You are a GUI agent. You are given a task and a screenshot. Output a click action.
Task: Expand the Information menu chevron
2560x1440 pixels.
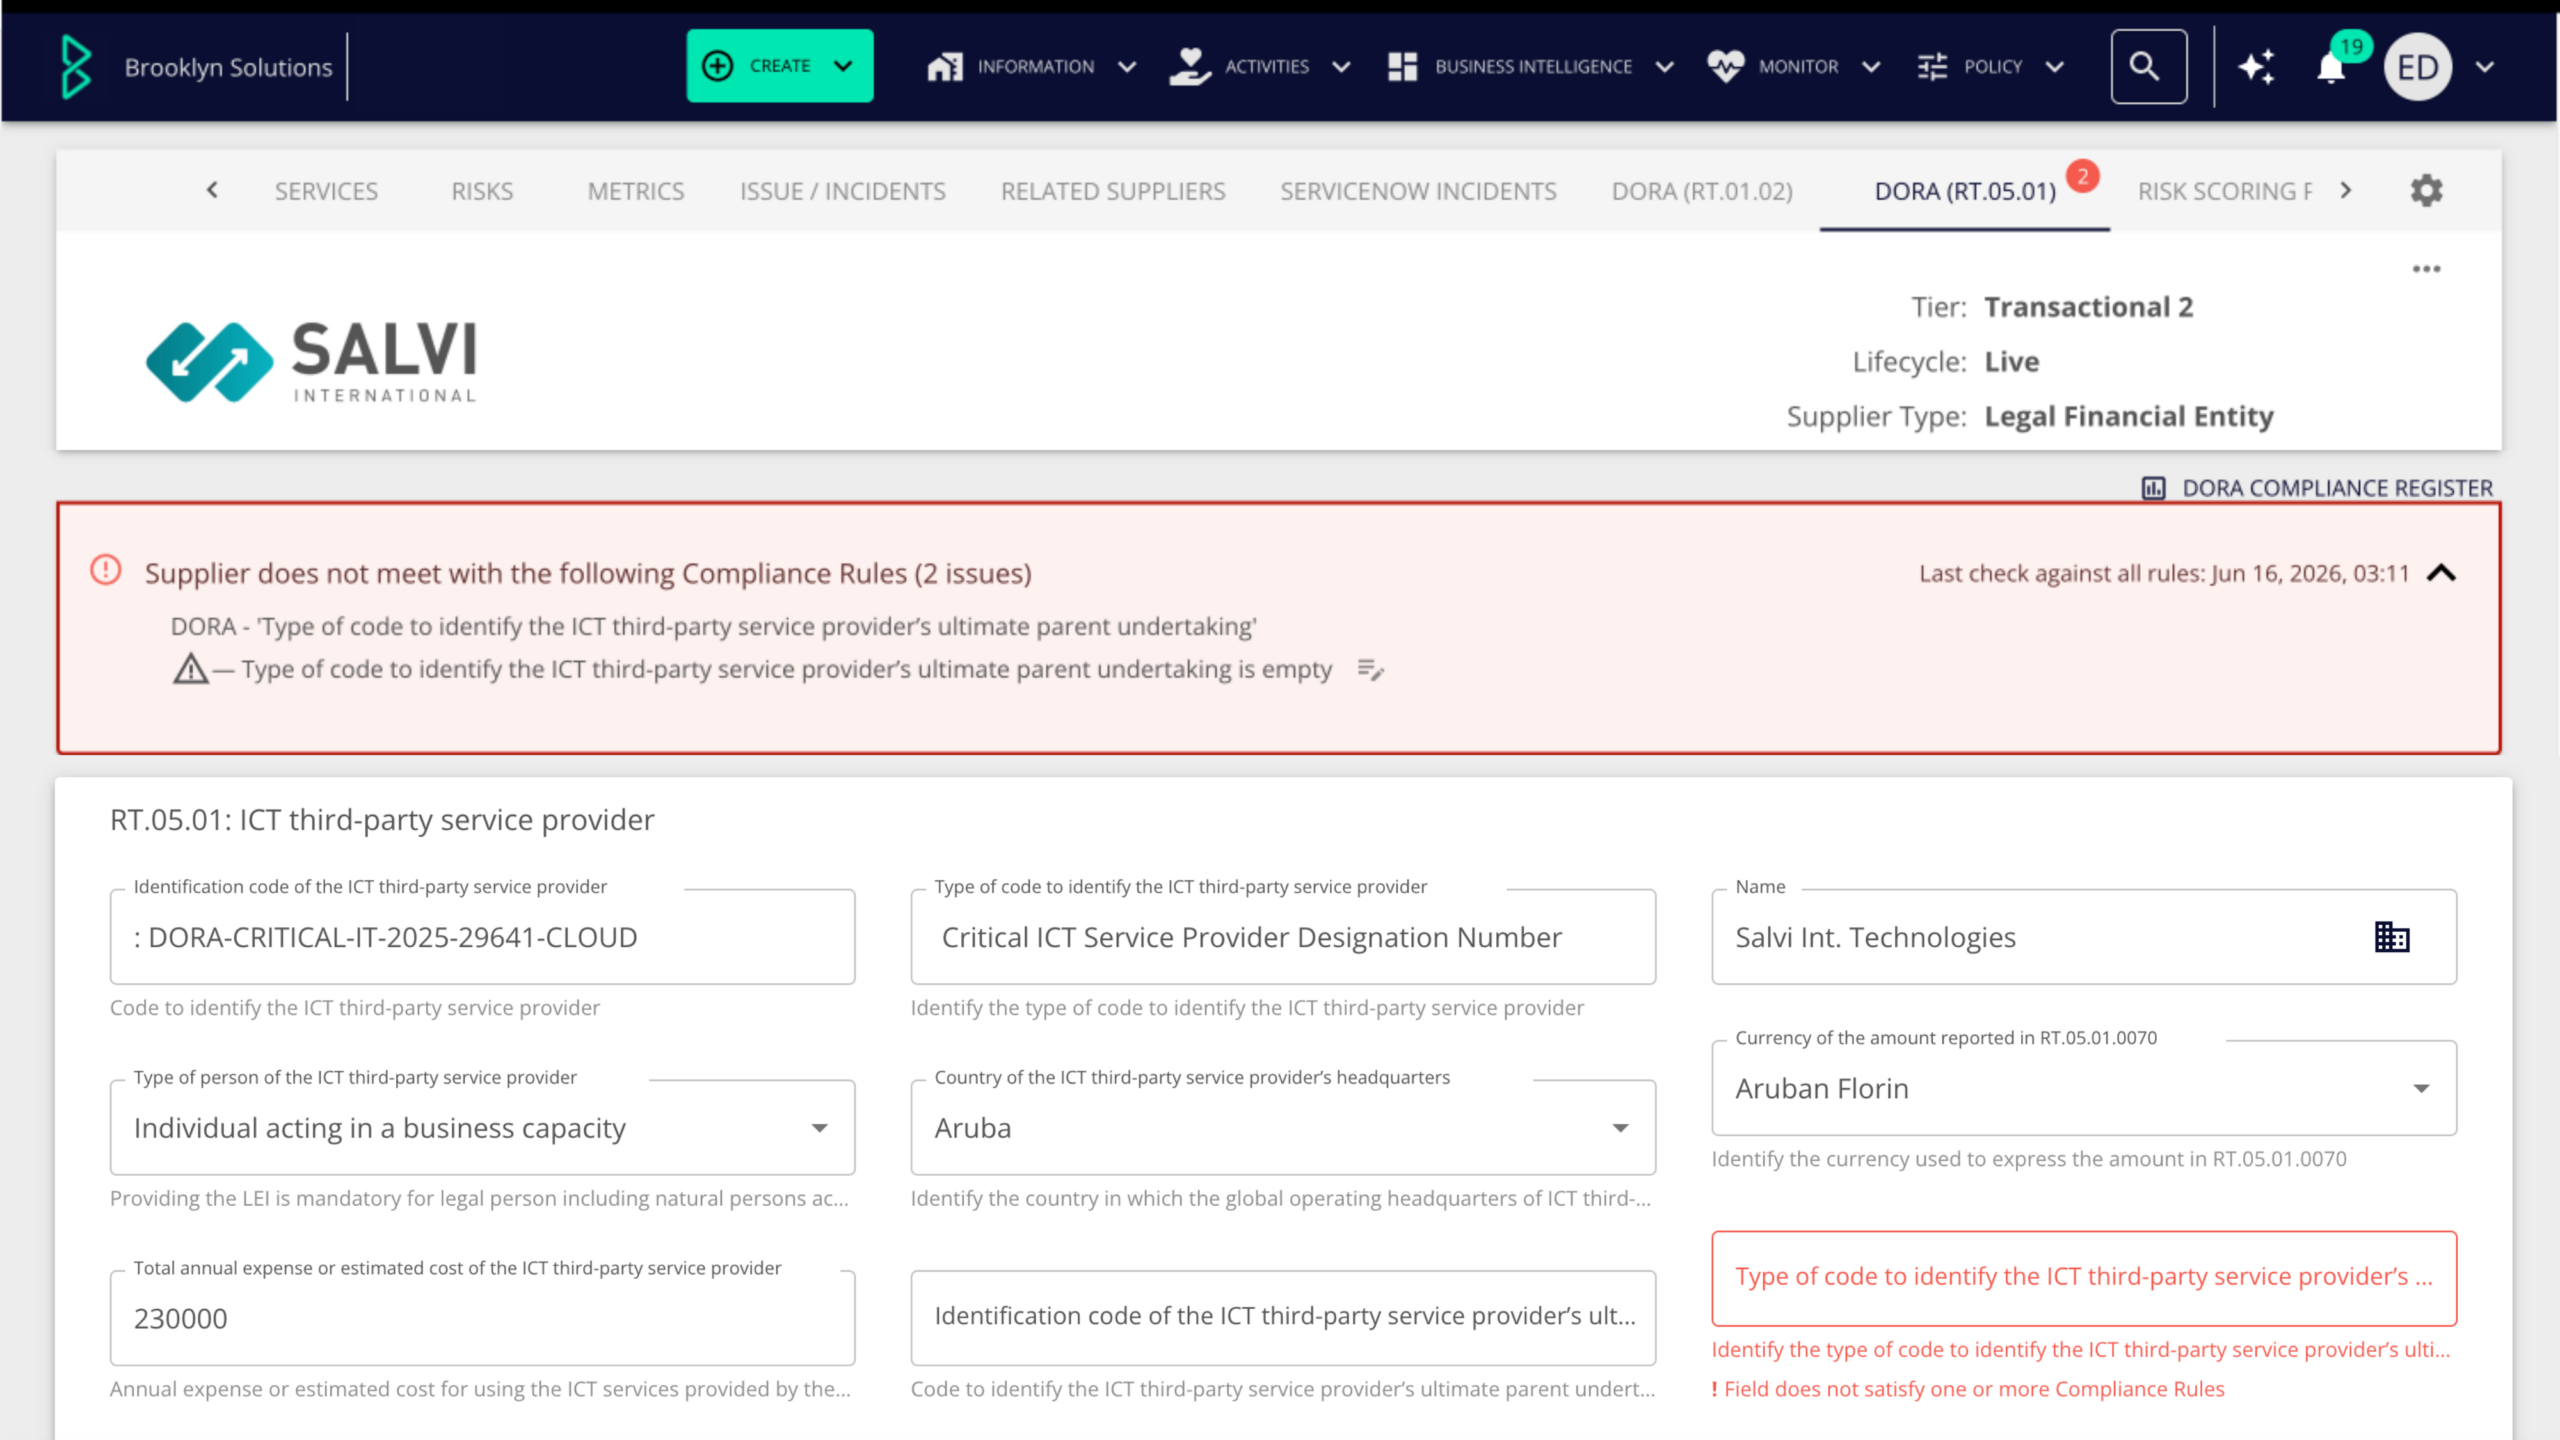click(x=1127, y=67)
